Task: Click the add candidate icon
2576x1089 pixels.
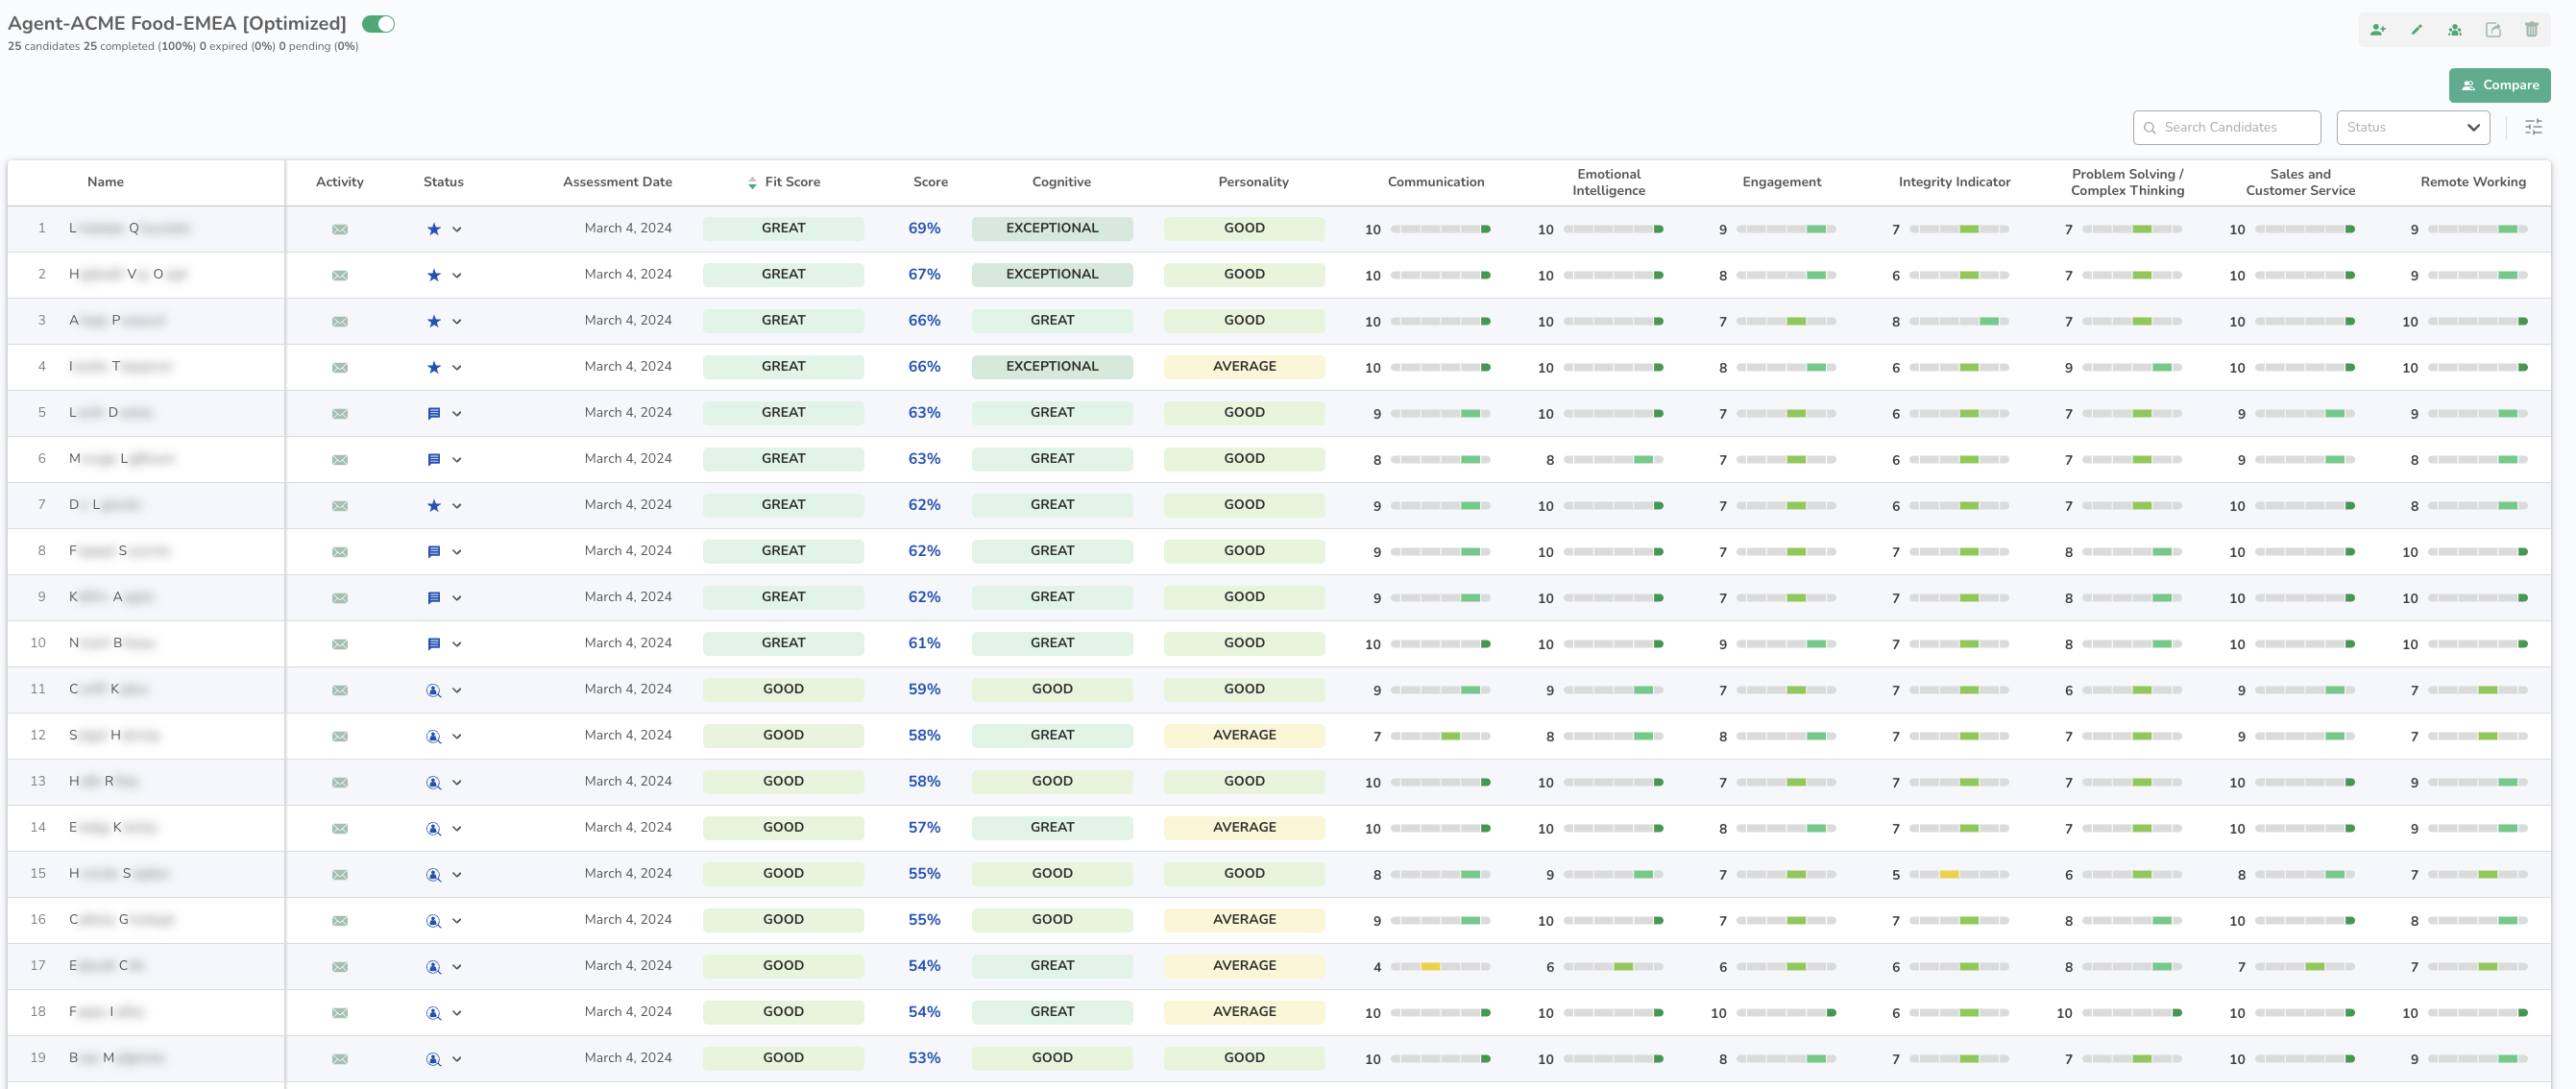Action: [2378, 30]
